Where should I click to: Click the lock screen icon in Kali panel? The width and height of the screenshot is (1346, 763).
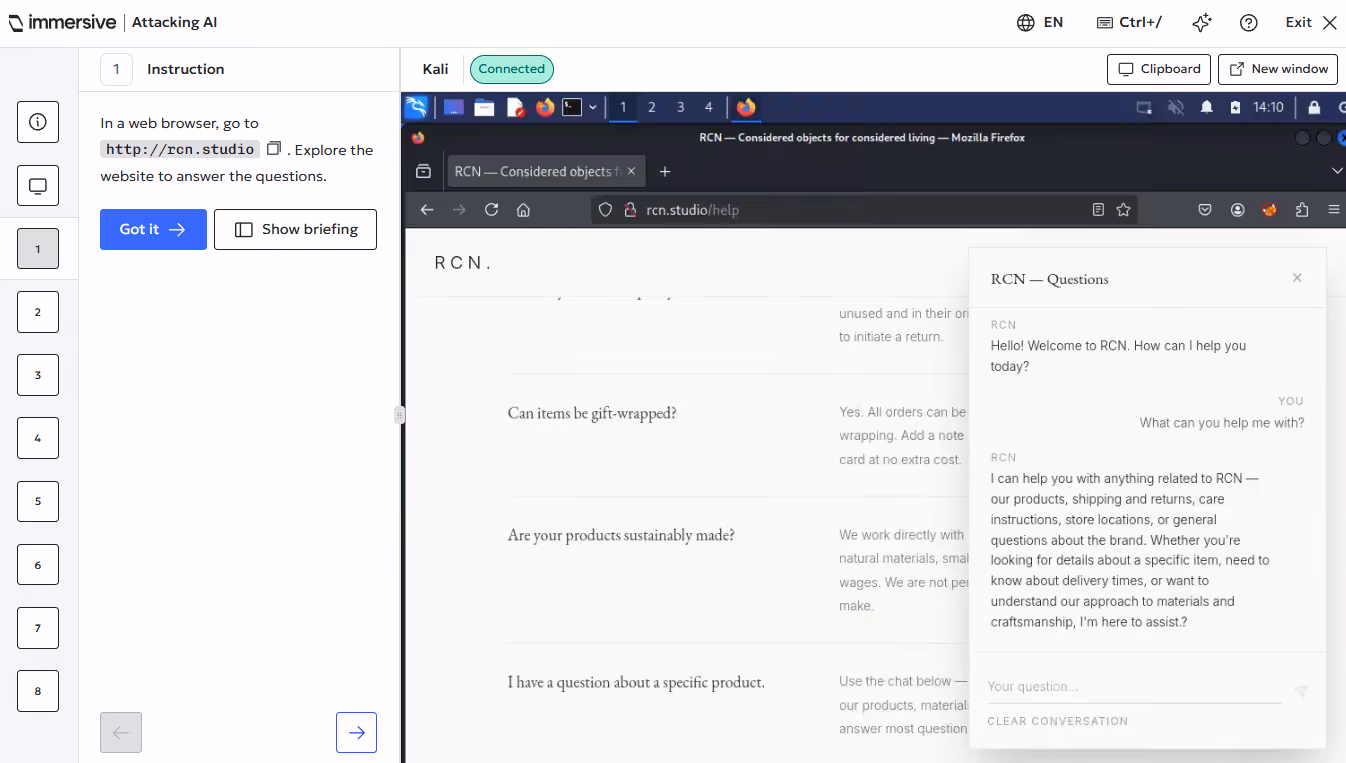tap(1314, 107)
